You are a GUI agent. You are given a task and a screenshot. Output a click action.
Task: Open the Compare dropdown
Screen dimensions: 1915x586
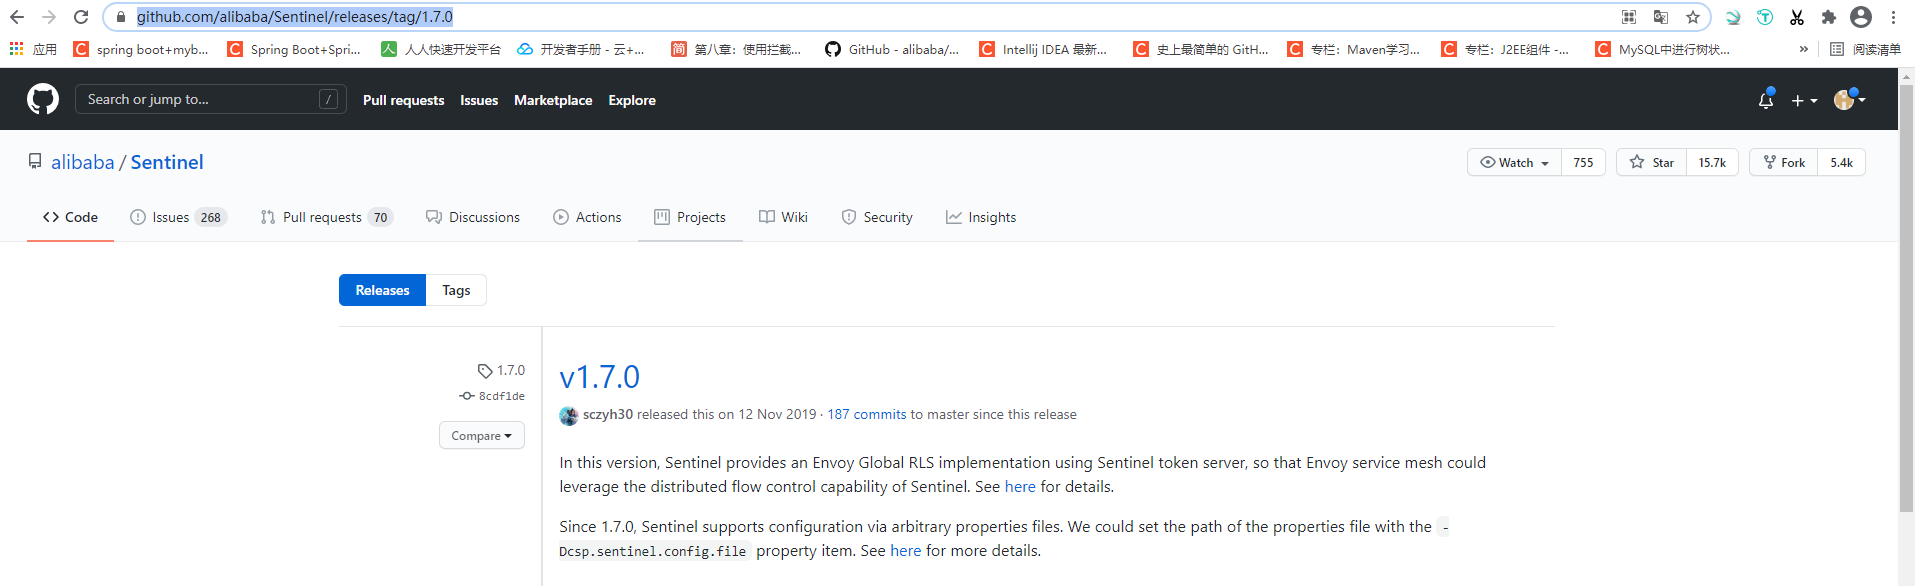click(482, 435)
